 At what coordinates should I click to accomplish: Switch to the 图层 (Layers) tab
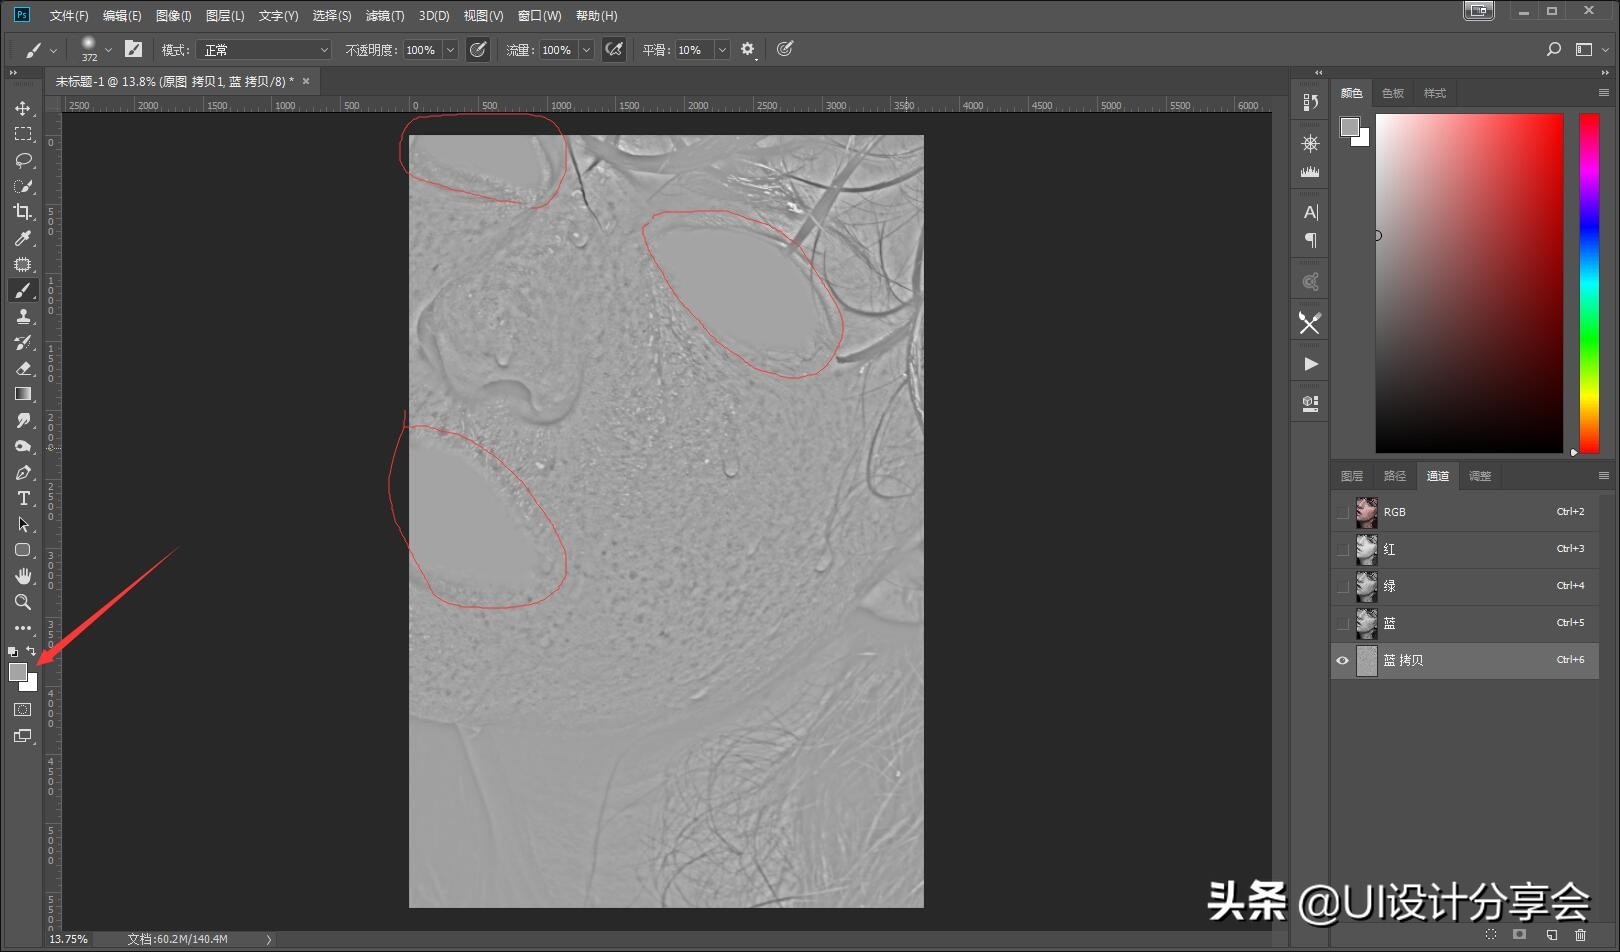point(1352,476)
